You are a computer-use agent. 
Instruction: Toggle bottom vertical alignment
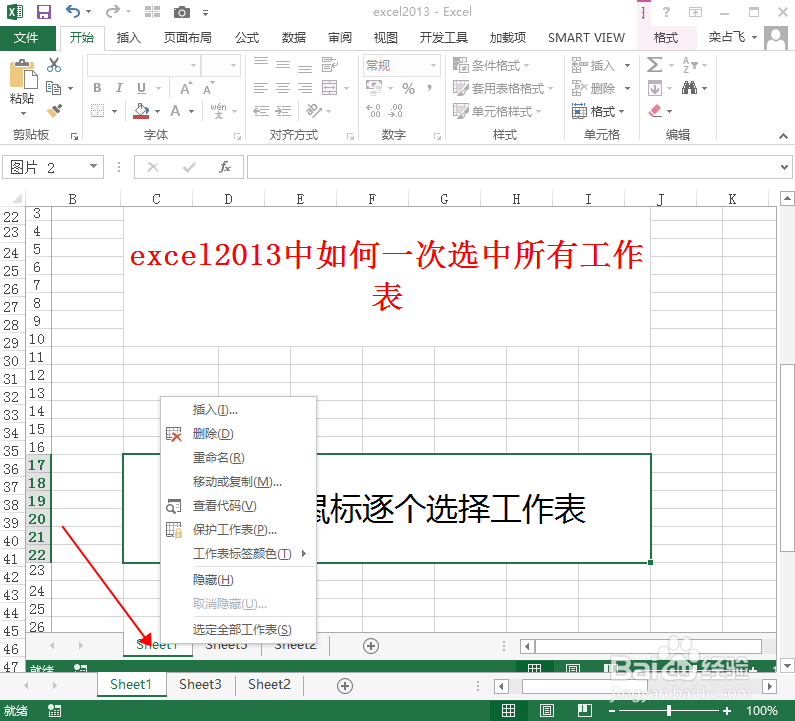tap(305, 67)
